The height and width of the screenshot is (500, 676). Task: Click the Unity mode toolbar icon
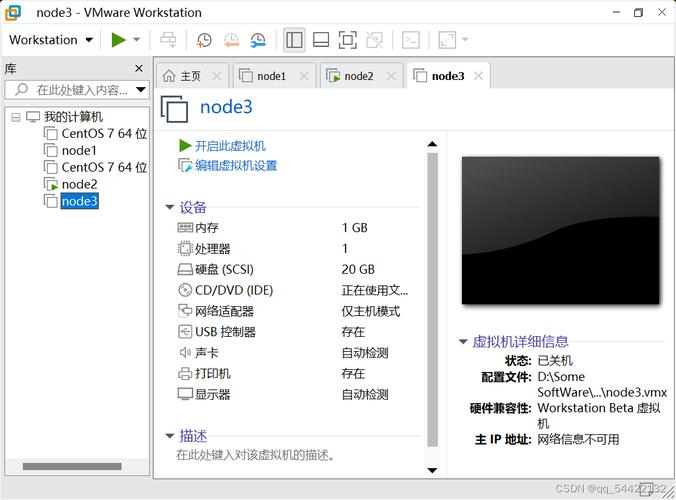click(374, 40)
